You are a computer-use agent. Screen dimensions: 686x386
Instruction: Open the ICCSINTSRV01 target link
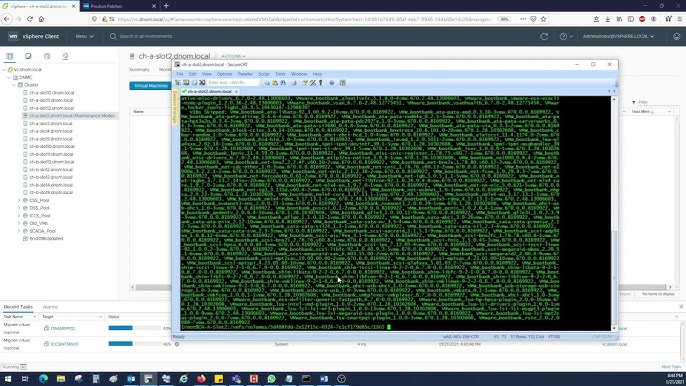(64, 344)
